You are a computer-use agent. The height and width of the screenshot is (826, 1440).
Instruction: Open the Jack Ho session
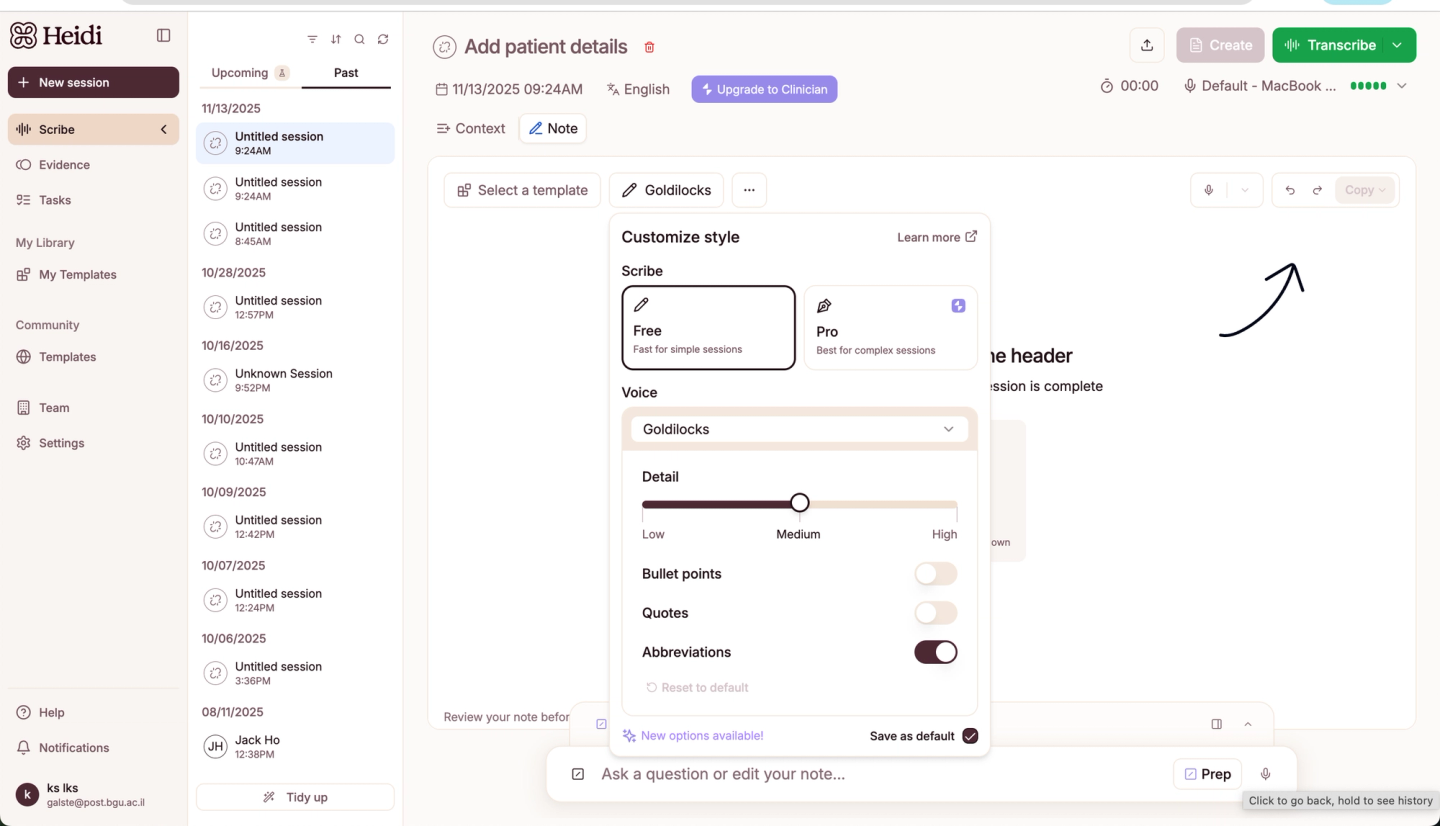[x=295, y=746]
